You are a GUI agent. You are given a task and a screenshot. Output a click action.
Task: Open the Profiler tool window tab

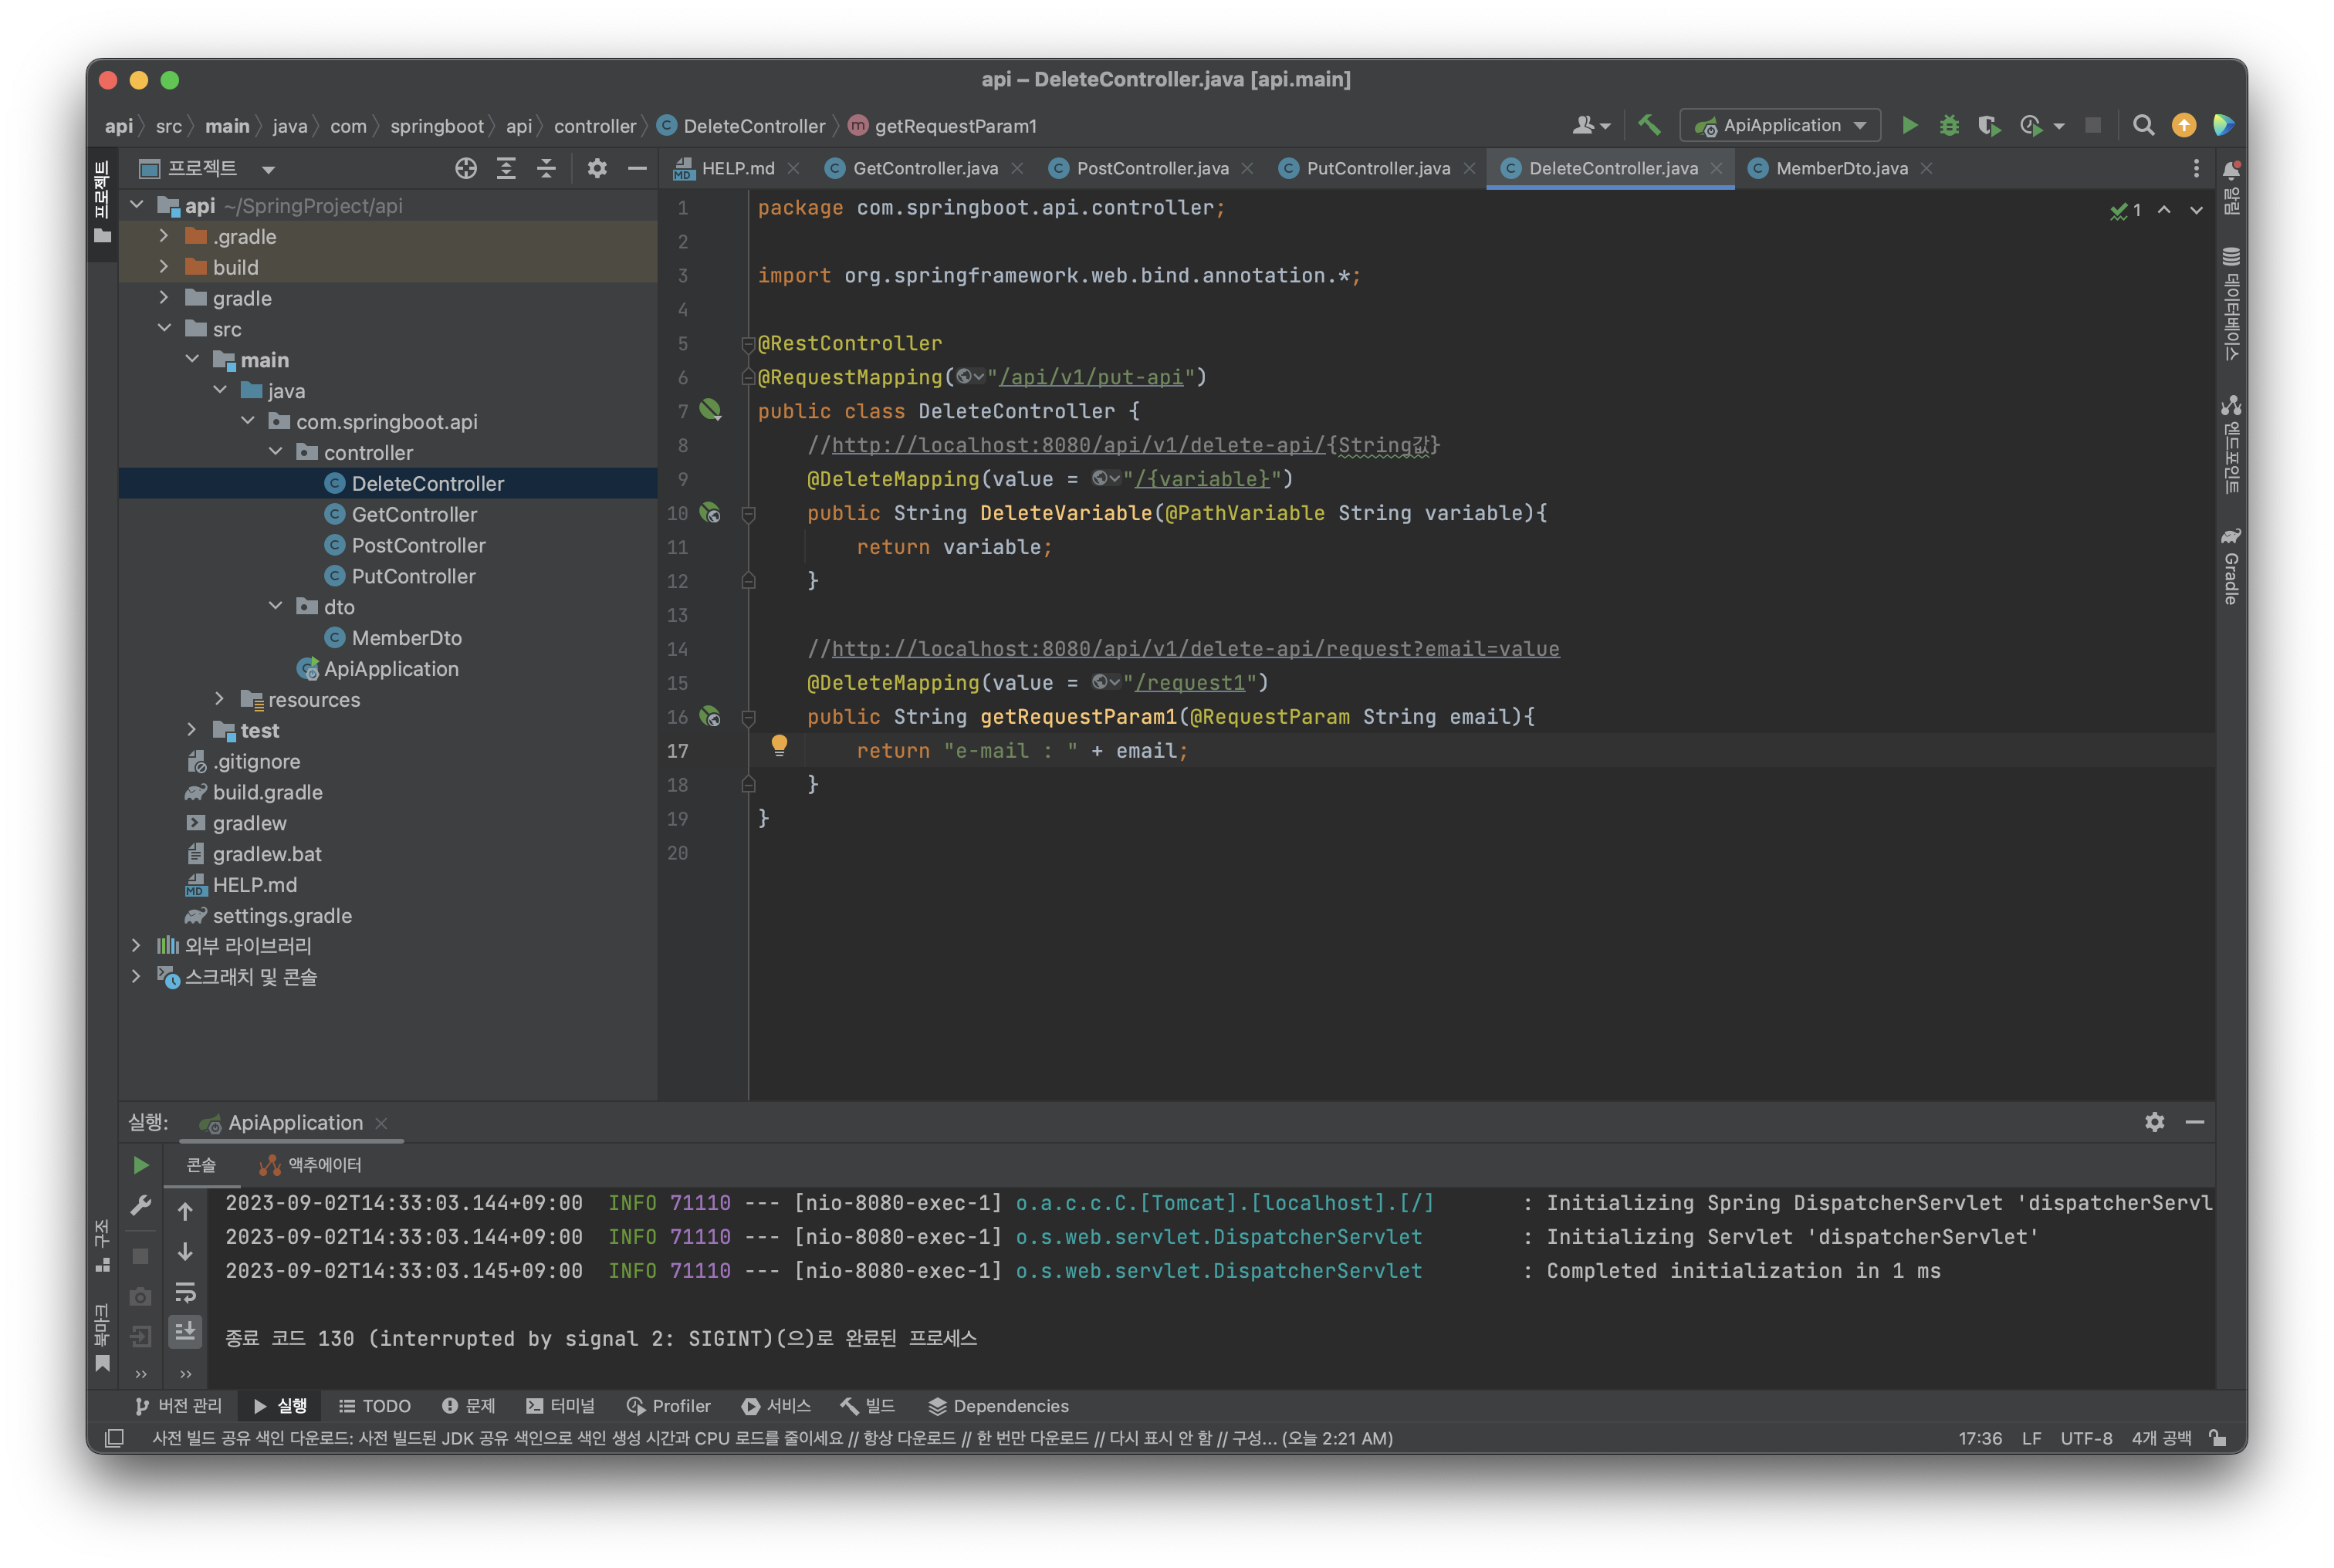tap(669, 1406)
